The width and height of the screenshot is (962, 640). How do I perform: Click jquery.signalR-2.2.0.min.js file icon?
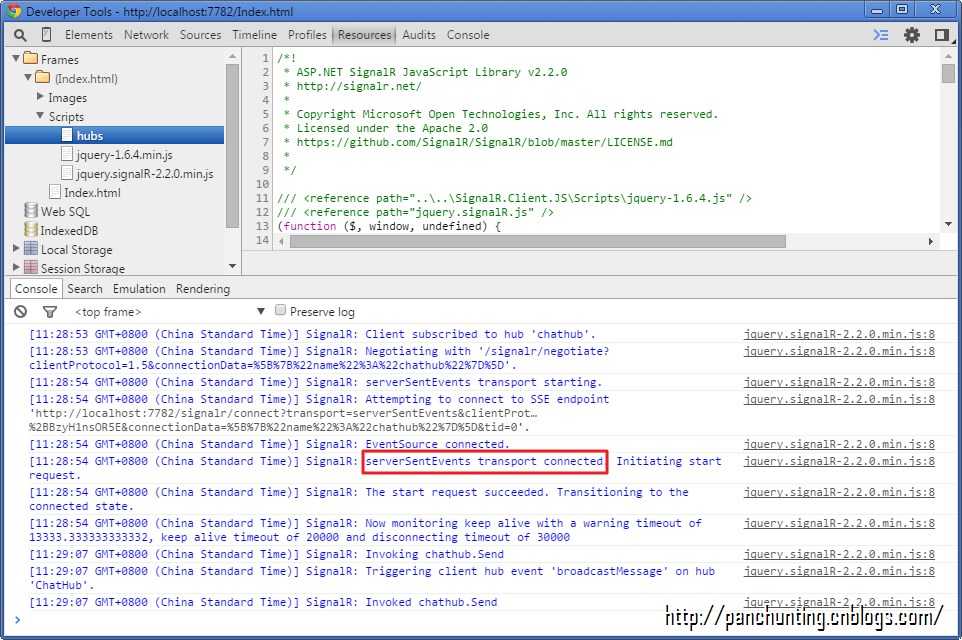pyautogui.click(x=67, y=173)
